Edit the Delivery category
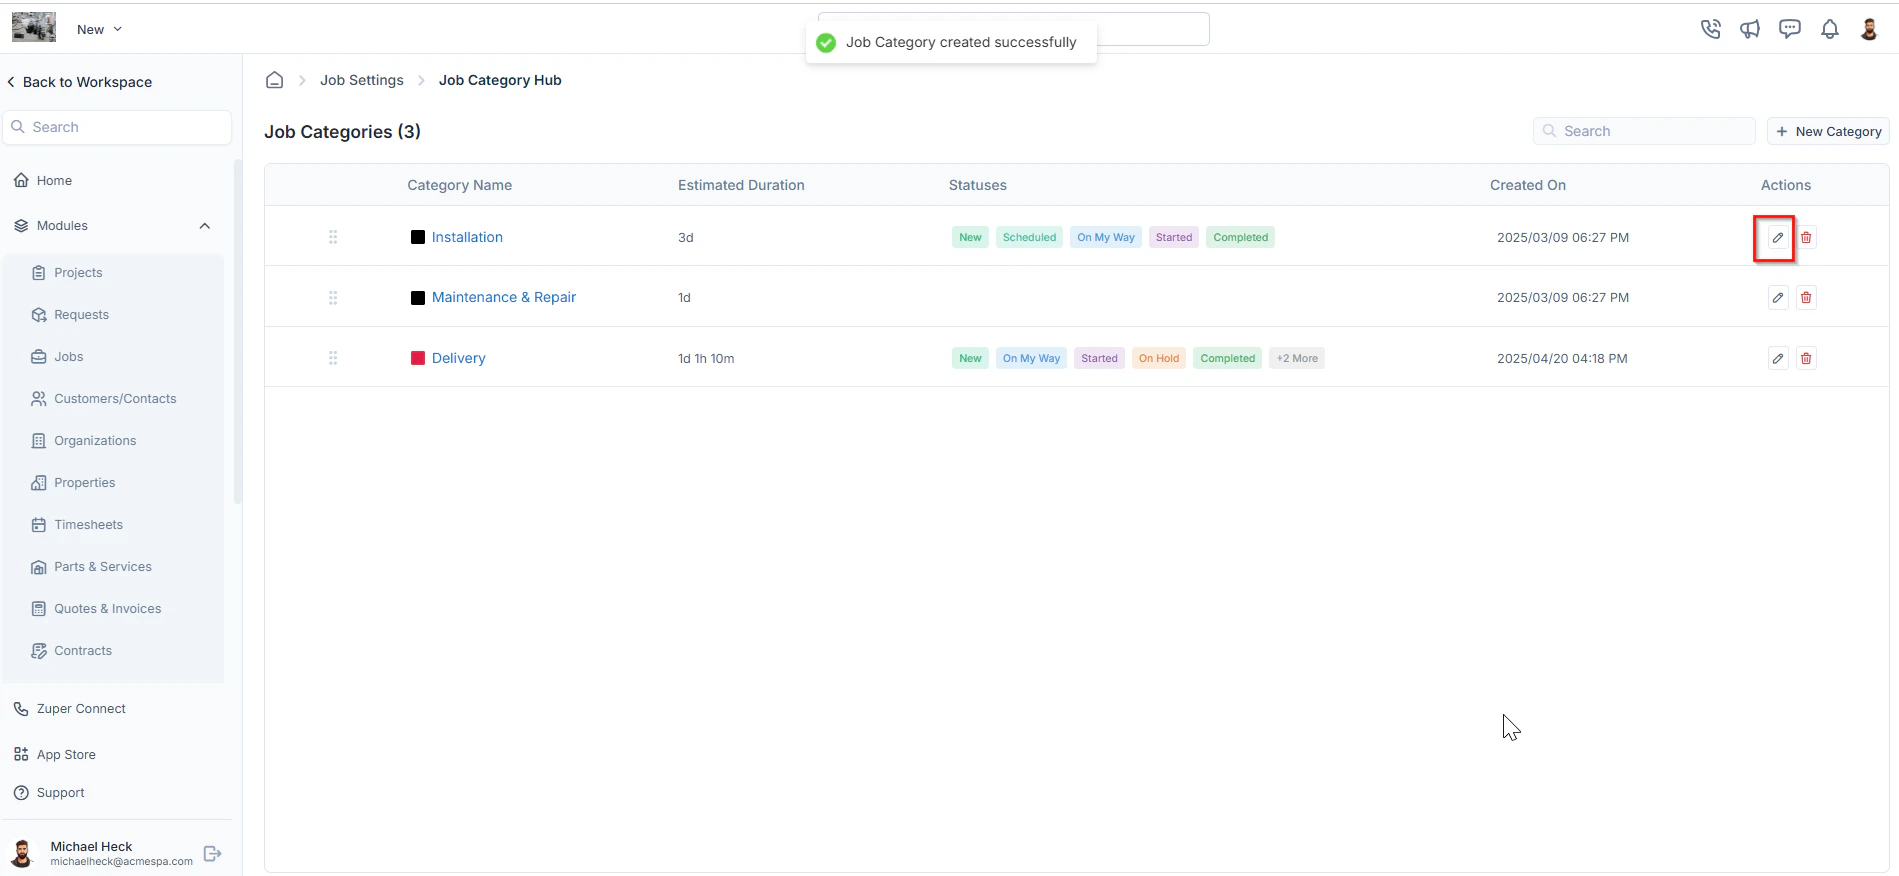 1777,358
